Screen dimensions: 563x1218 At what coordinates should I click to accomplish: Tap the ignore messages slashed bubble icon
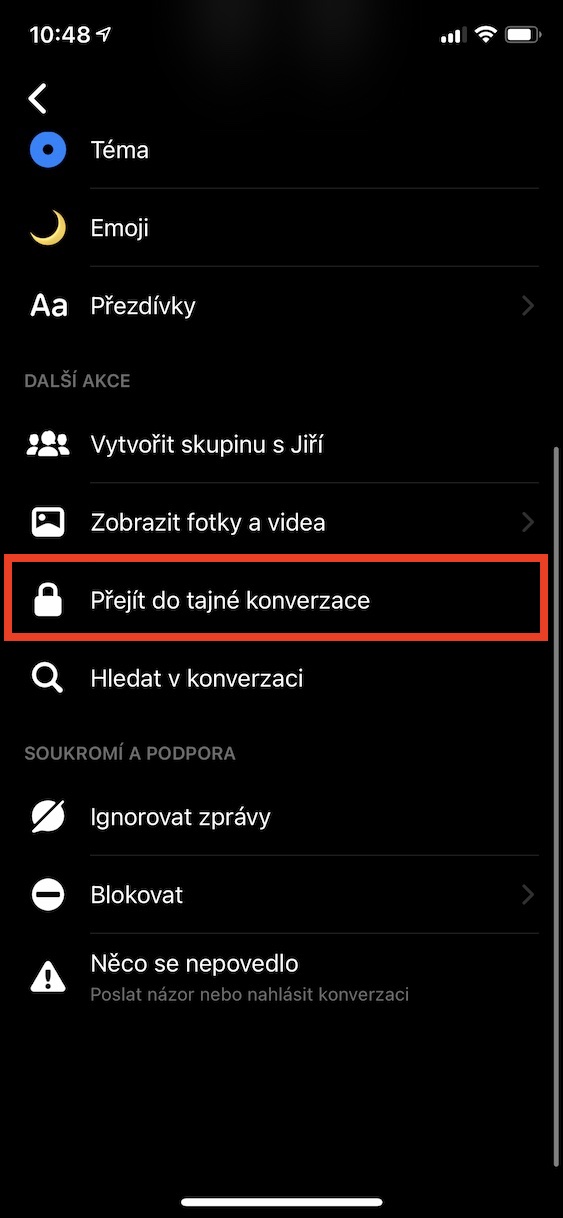pos(47,817)
